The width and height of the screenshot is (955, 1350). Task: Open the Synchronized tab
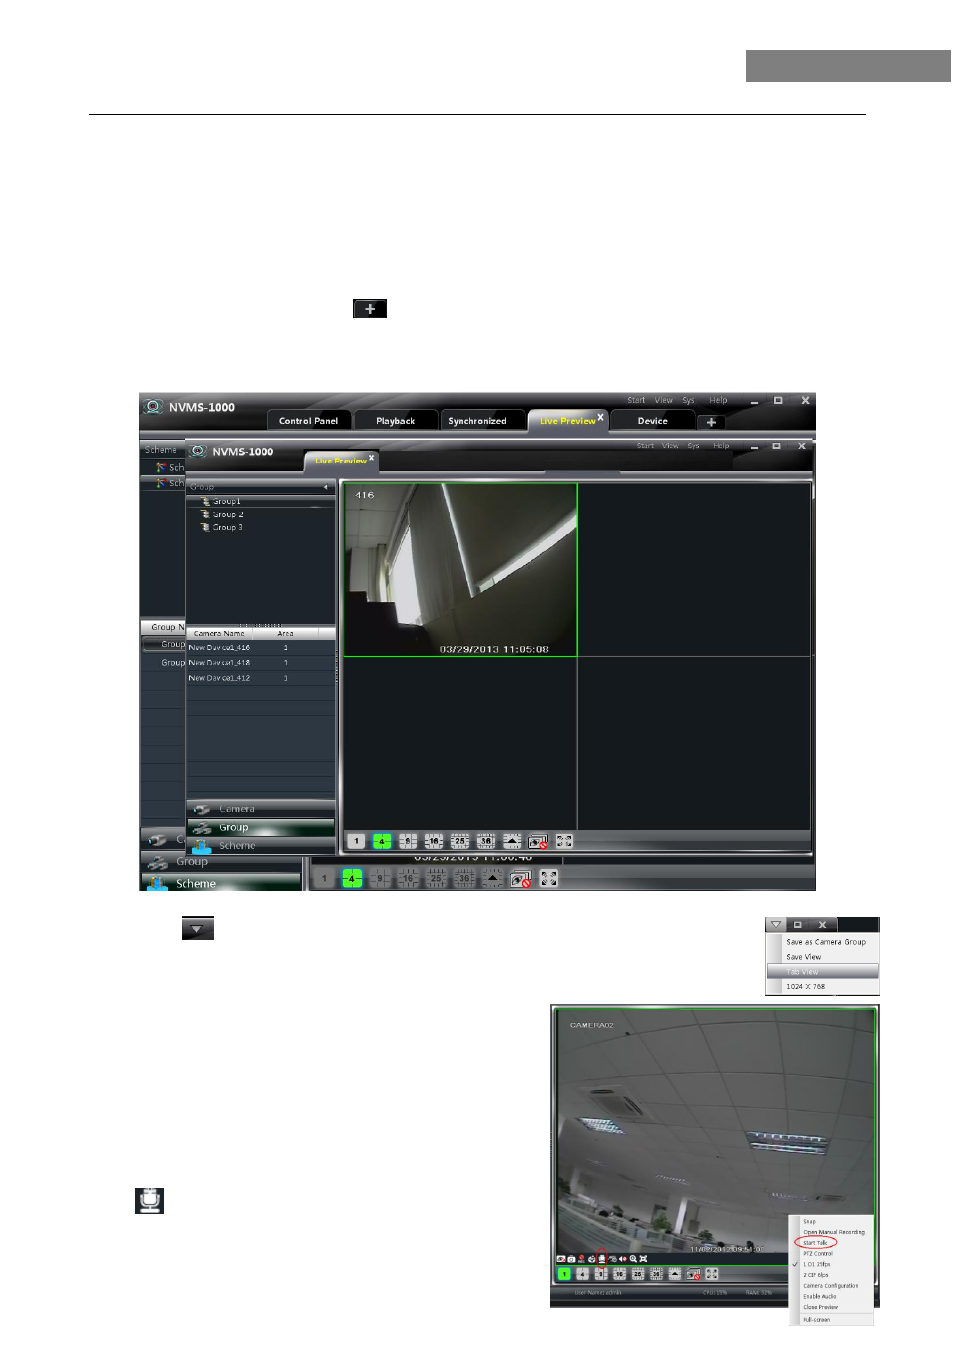[x=477, y=421]
